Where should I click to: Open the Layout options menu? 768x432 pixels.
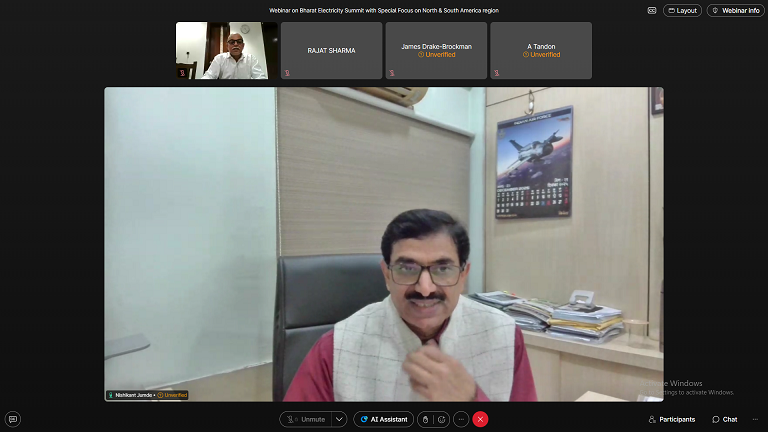coord(682,10)
